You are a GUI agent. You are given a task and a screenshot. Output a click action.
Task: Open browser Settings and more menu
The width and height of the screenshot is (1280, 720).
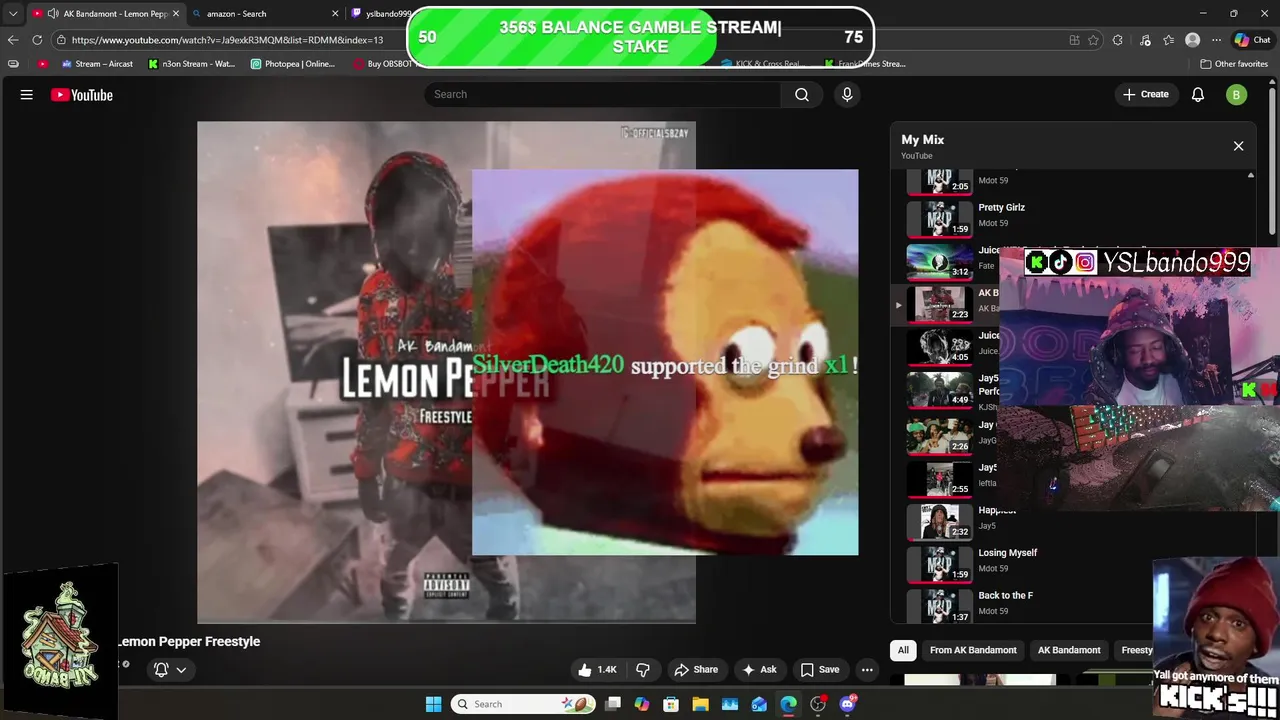pos(1216,40)
